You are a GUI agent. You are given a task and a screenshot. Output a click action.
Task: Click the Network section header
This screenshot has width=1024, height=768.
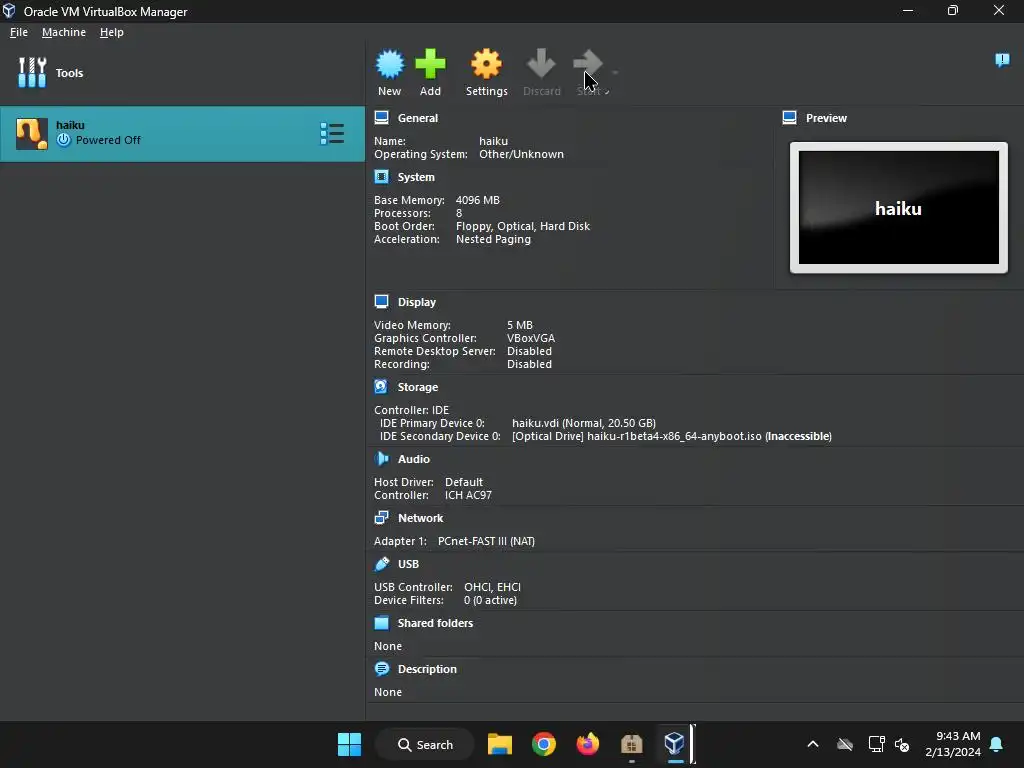point(421,518)
